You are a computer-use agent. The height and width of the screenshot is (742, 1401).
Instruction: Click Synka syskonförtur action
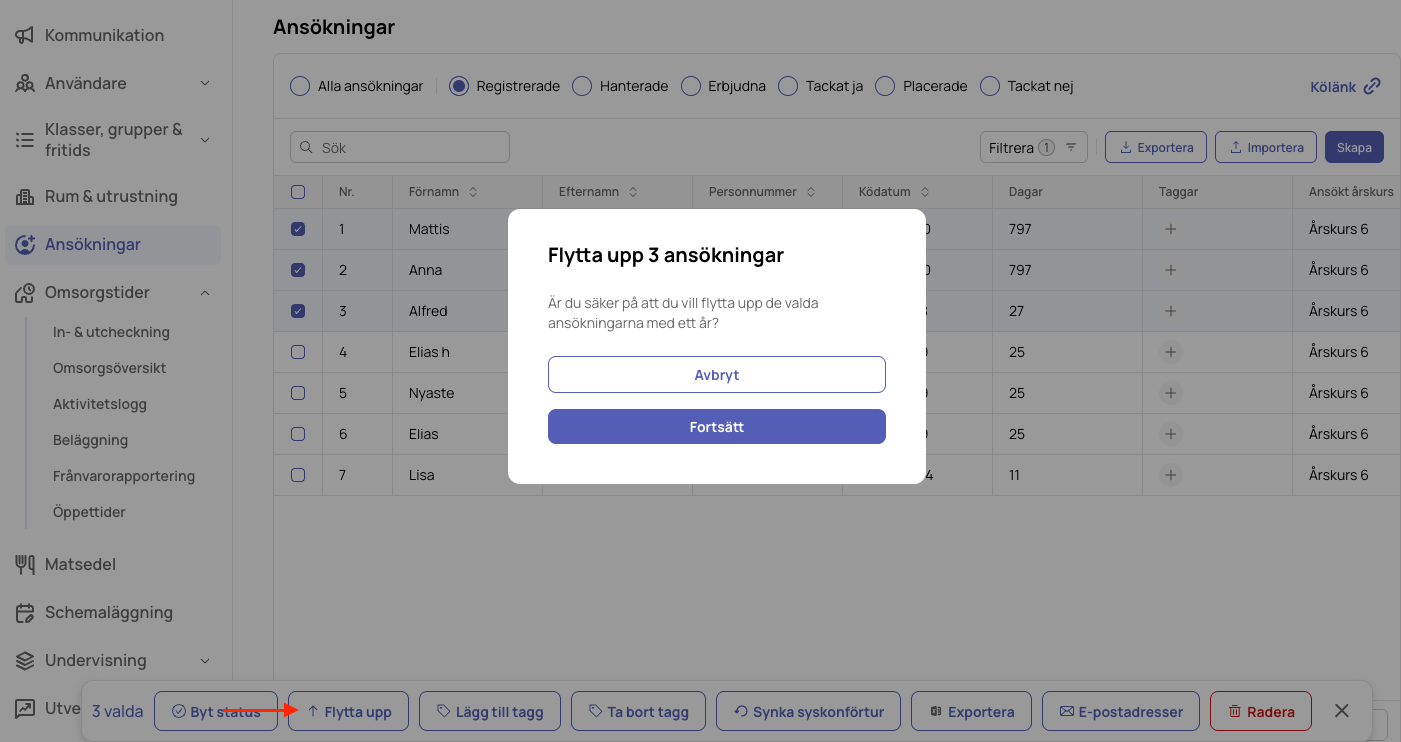pos(808,712)
